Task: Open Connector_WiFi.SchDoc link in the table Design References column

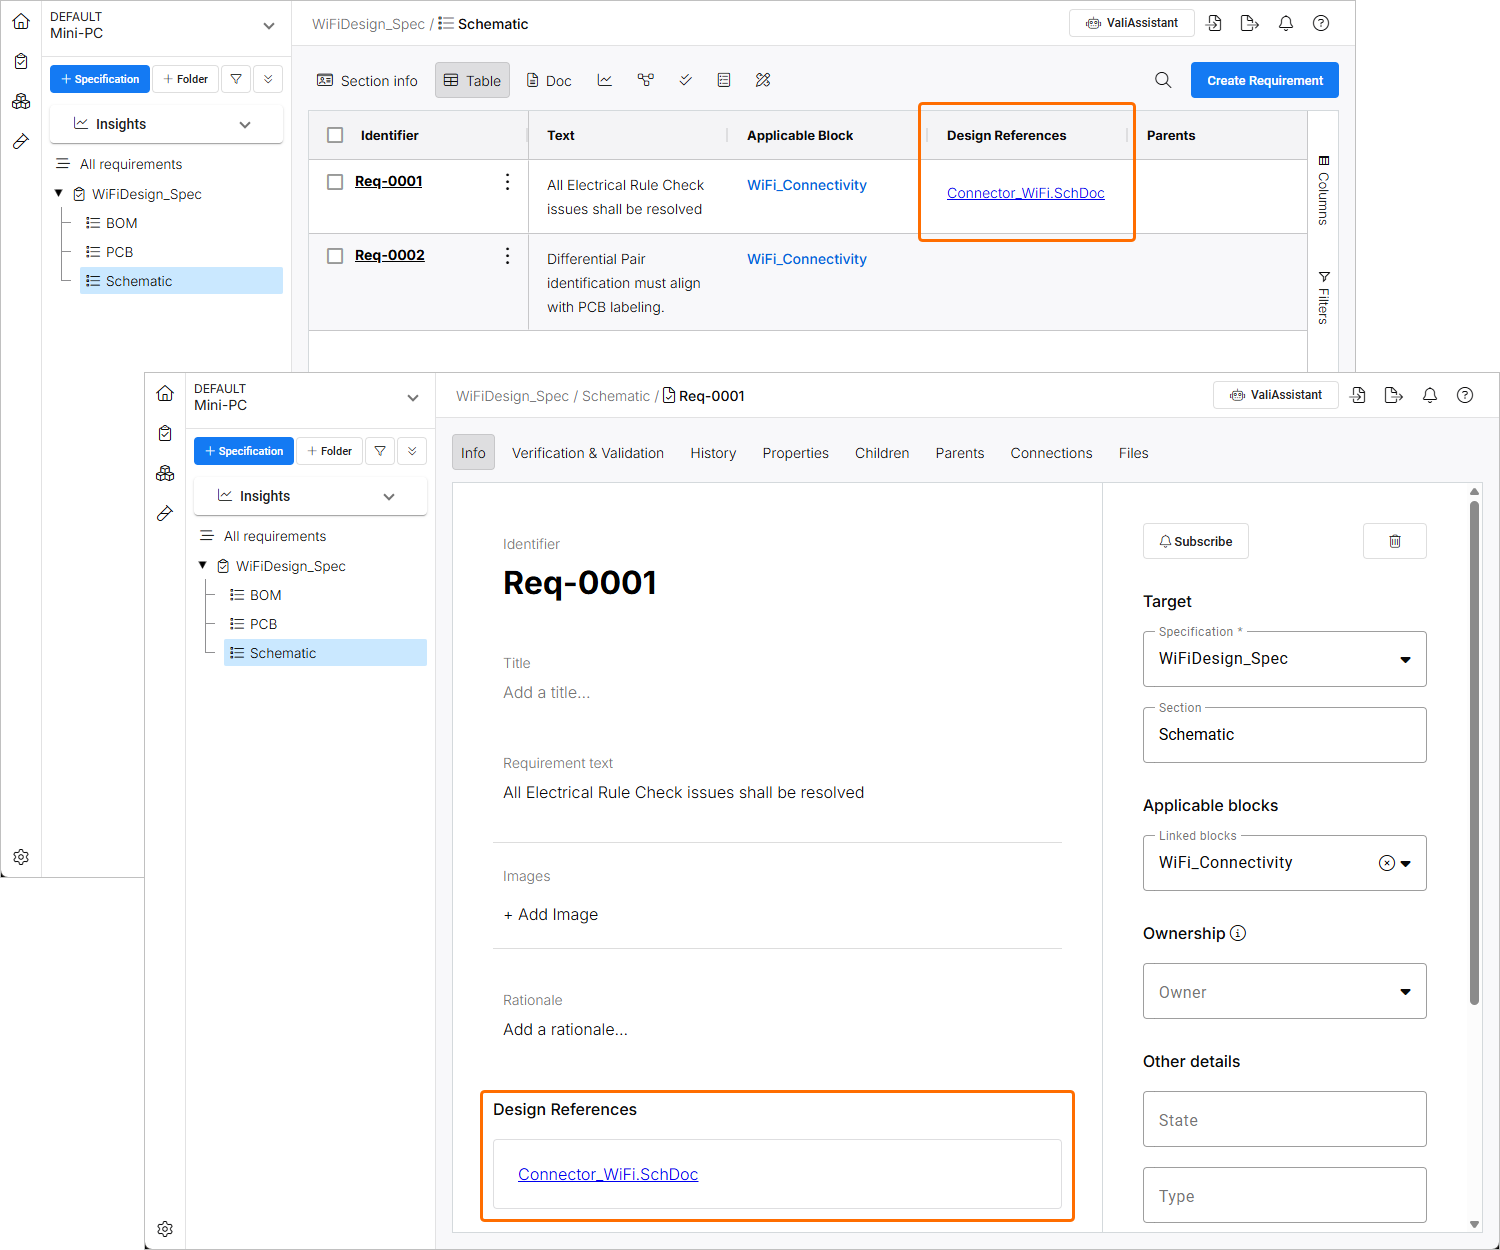Action: click(1026, 193)
